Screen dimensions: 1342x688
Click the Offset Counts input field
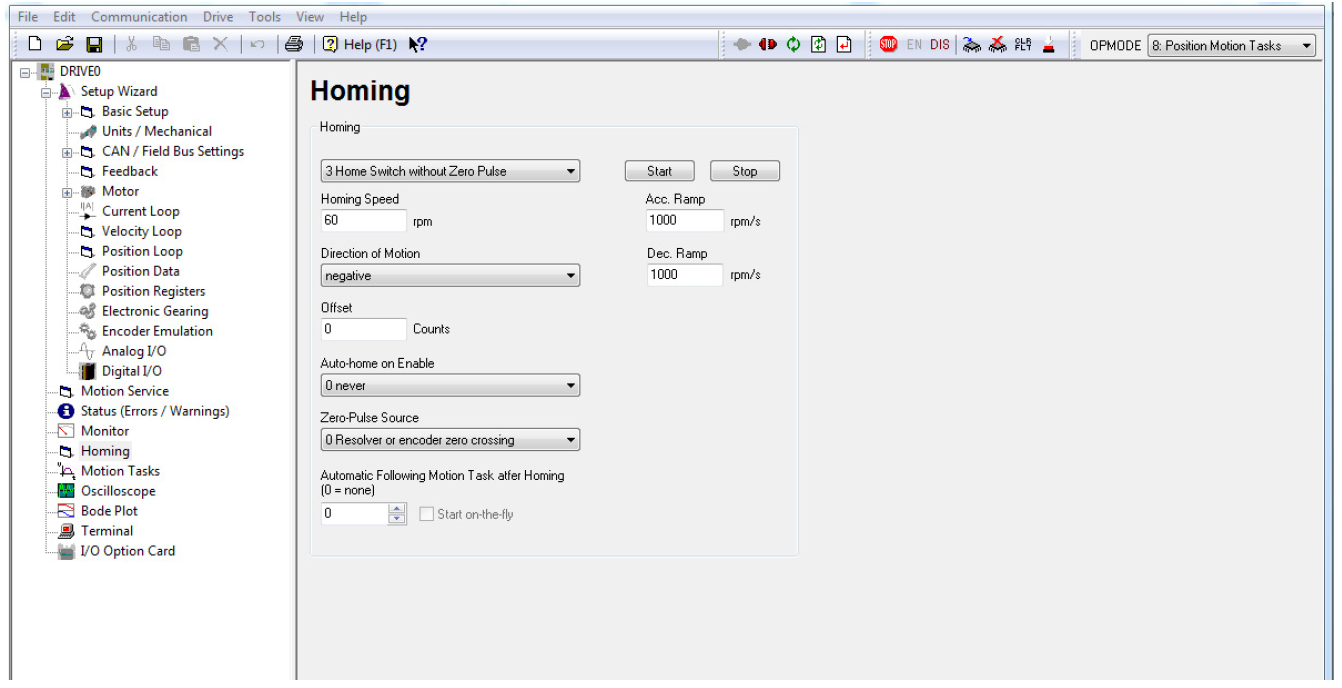point(364,329)
